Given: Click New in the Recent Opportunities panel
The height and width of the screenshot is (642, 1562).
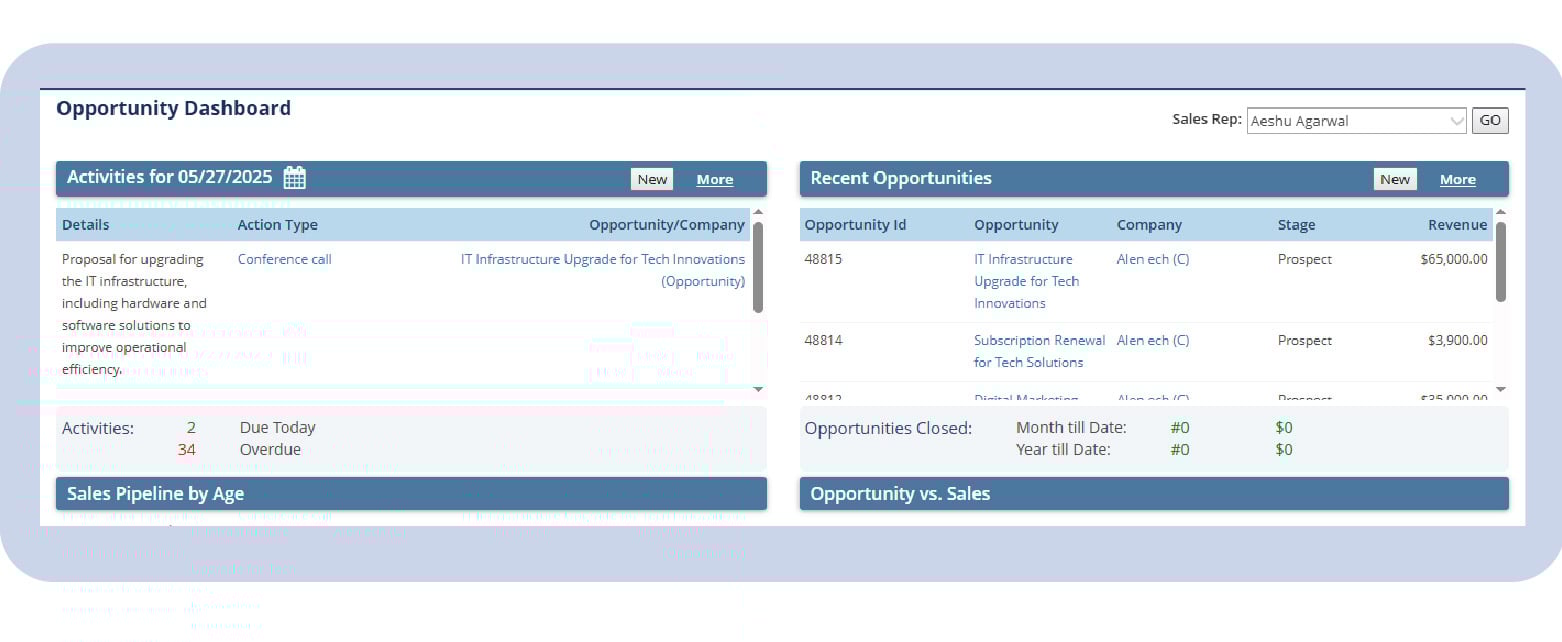Looking at the screenshot, I should point(1394,178).
